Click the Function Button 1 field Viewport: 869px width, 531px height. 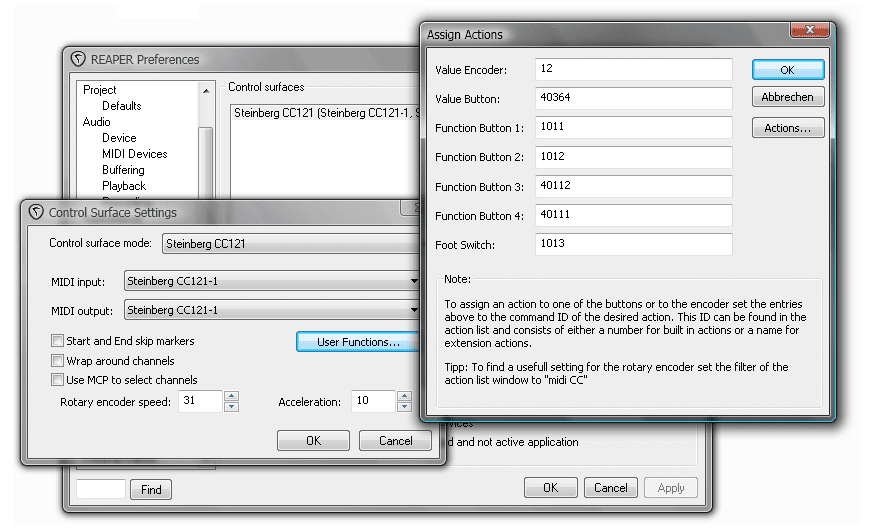[x=633, y=127]
